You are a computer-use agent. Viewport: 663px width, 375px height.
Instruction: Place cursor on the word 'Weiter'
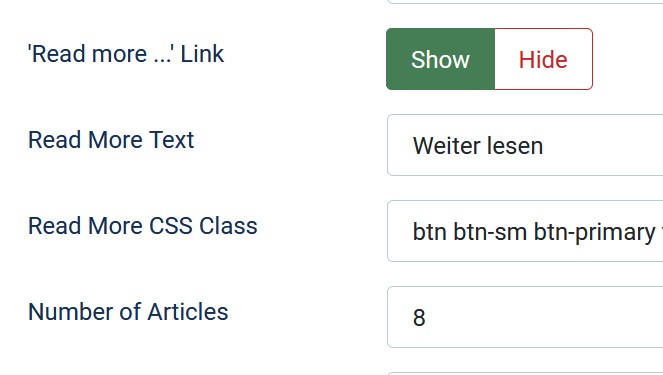click(x=446, y=146)
